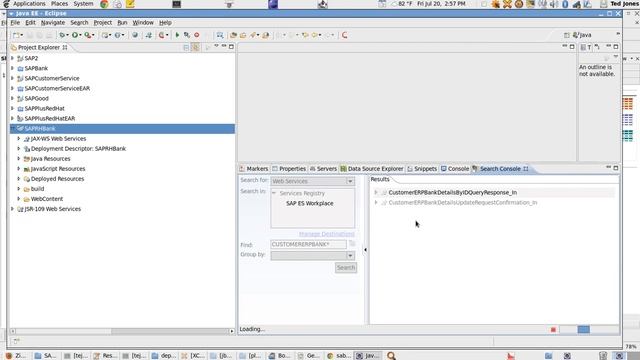Click the Bluetooth icon in system tray
Screen dimensions: 640x360
click(x=565, y=4)
